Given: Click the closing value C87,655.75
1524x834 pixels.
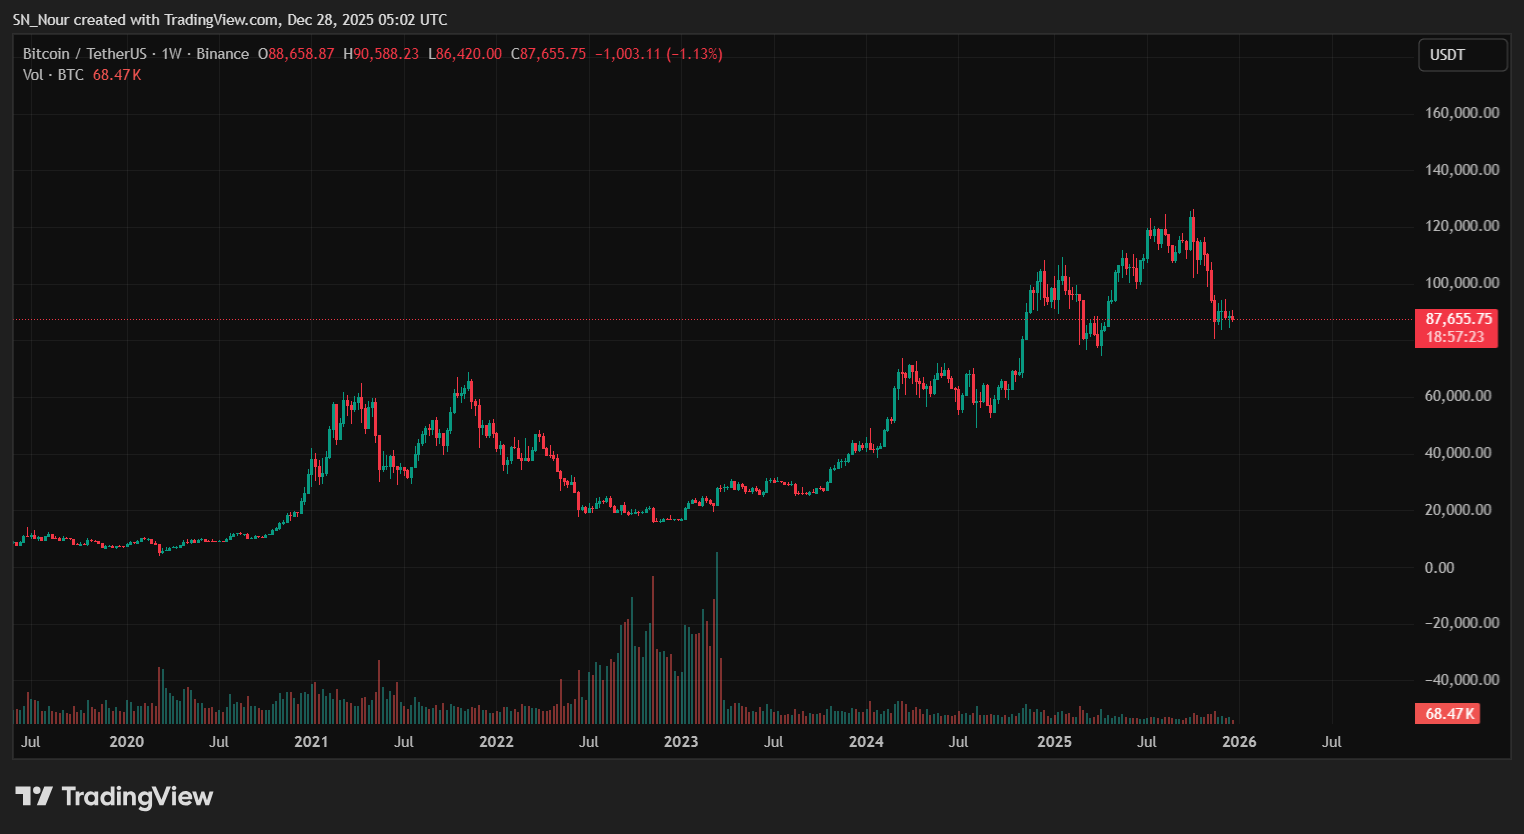Looking at the screenshot, I should pyautogui.click(x=548, y=54).
